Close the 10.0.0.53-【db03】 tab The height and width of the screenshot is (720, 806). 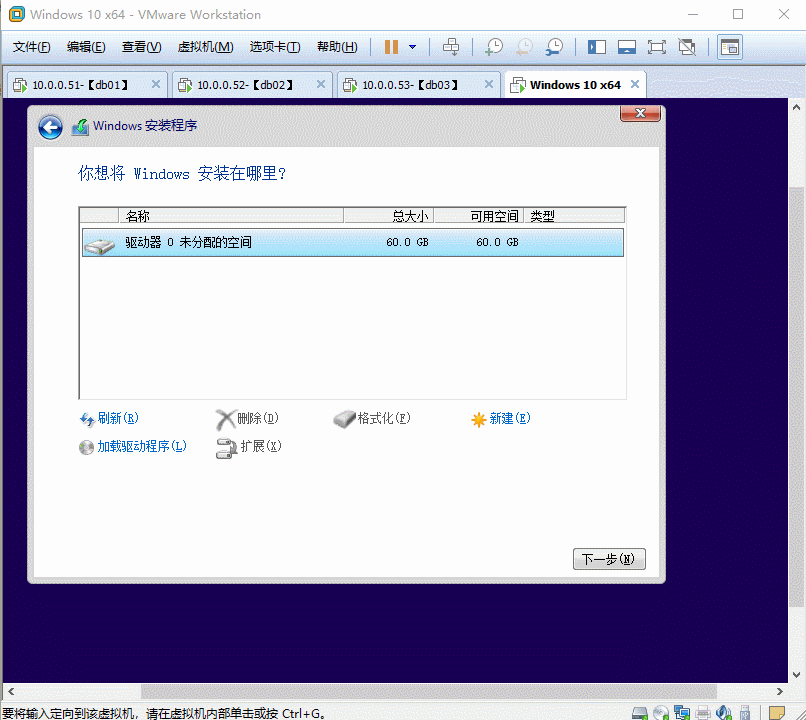[x=489, y=84]
